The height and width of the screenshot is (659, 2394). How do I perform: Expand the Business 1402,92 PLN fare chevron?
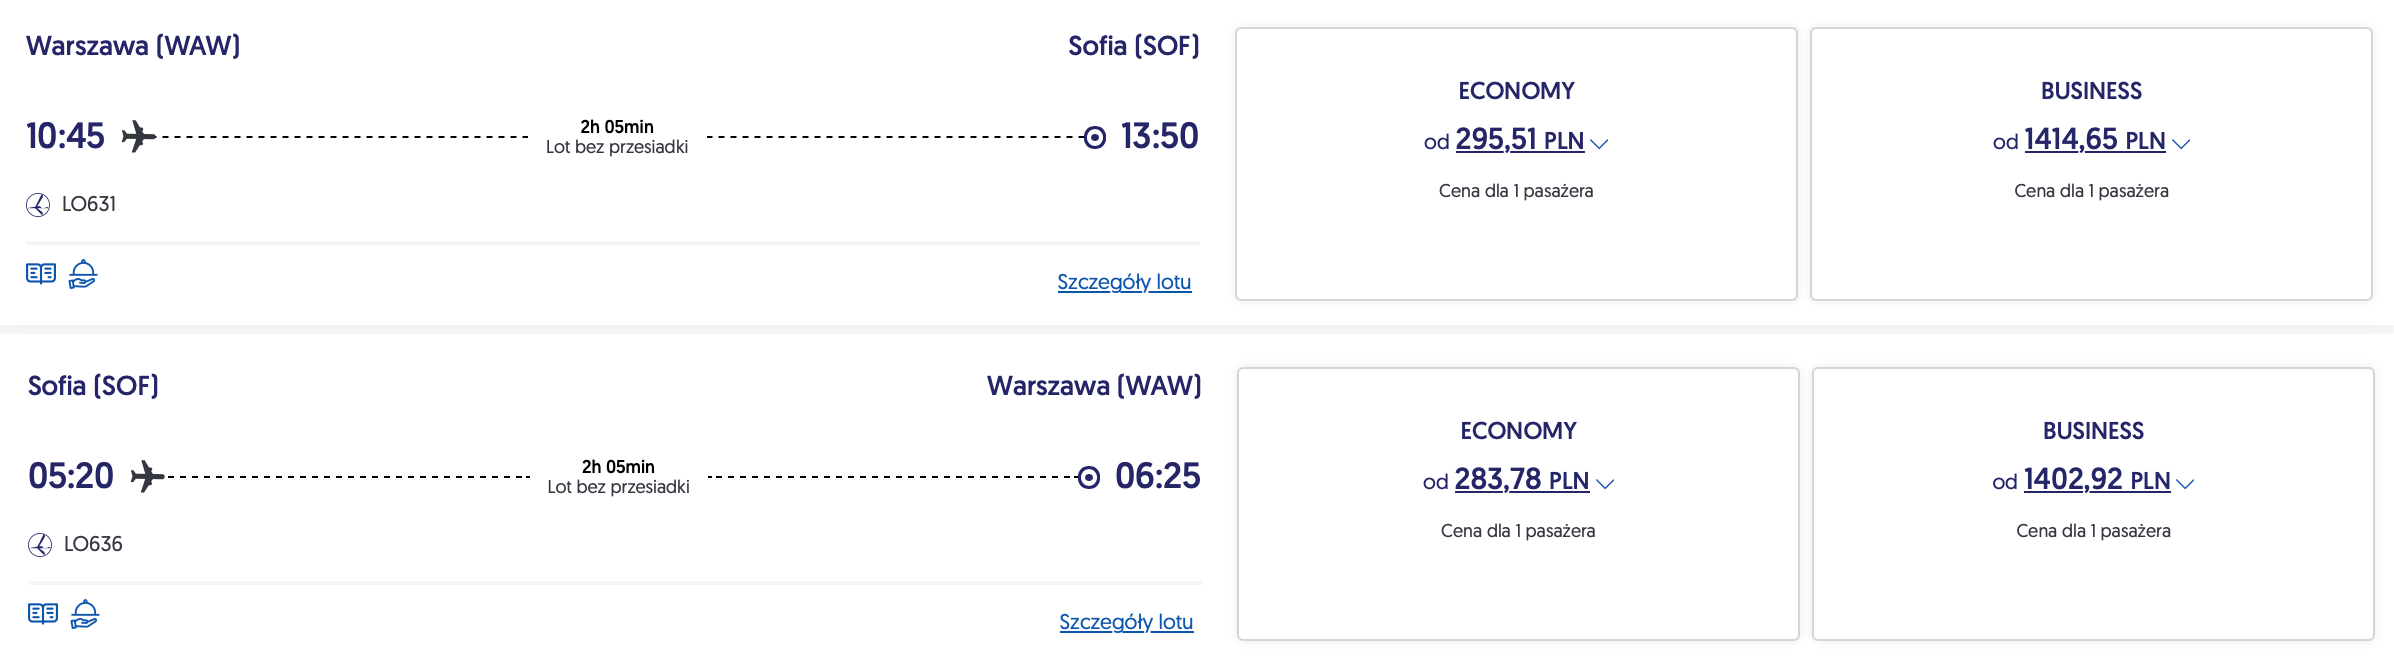coord(2185,484)
